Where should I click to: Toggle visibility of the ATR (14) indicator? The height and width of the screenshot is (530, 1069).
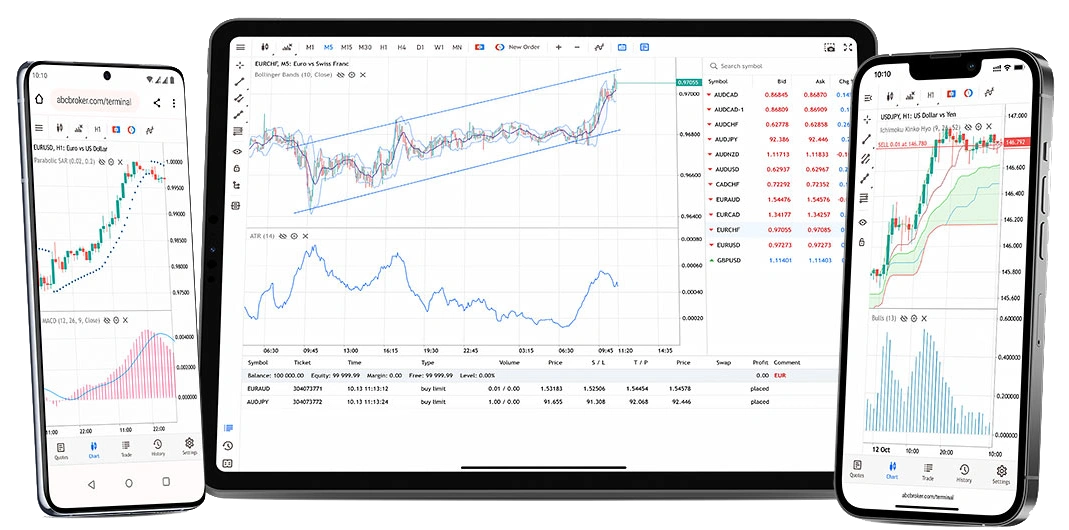click(x=283, y=236)
